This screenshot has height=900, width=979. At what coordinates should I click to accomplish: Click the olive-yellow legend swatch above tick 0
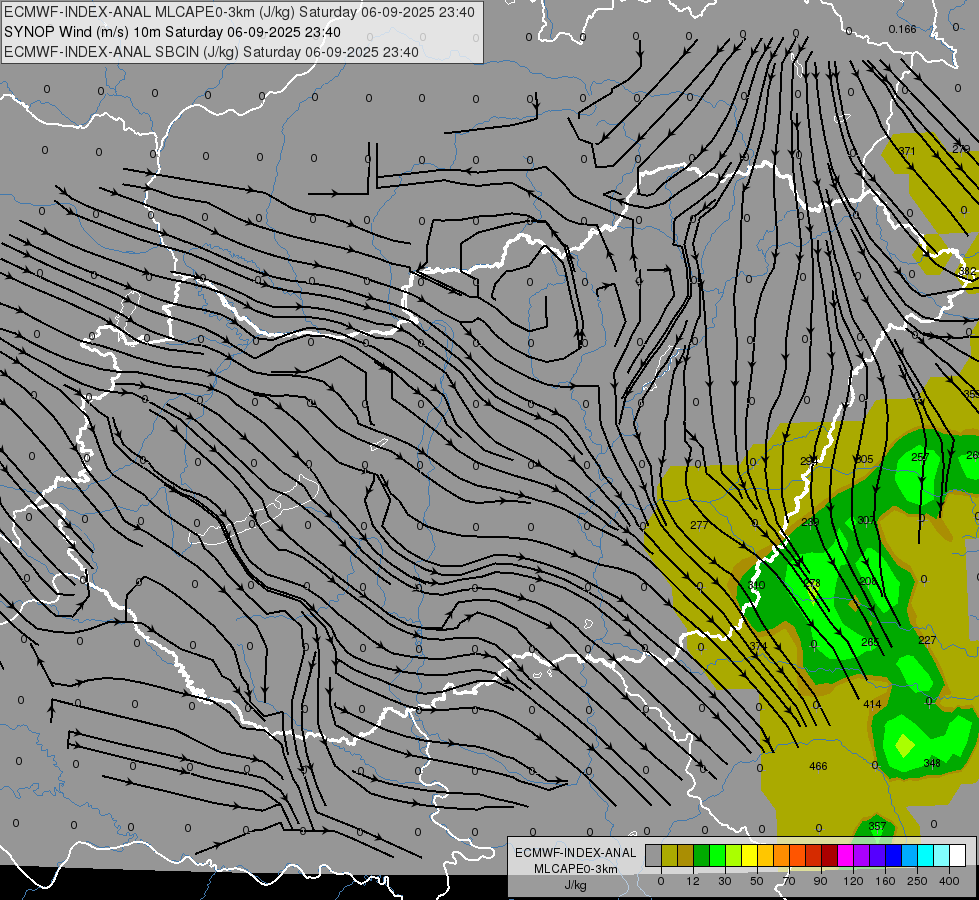tap(670, 855)
